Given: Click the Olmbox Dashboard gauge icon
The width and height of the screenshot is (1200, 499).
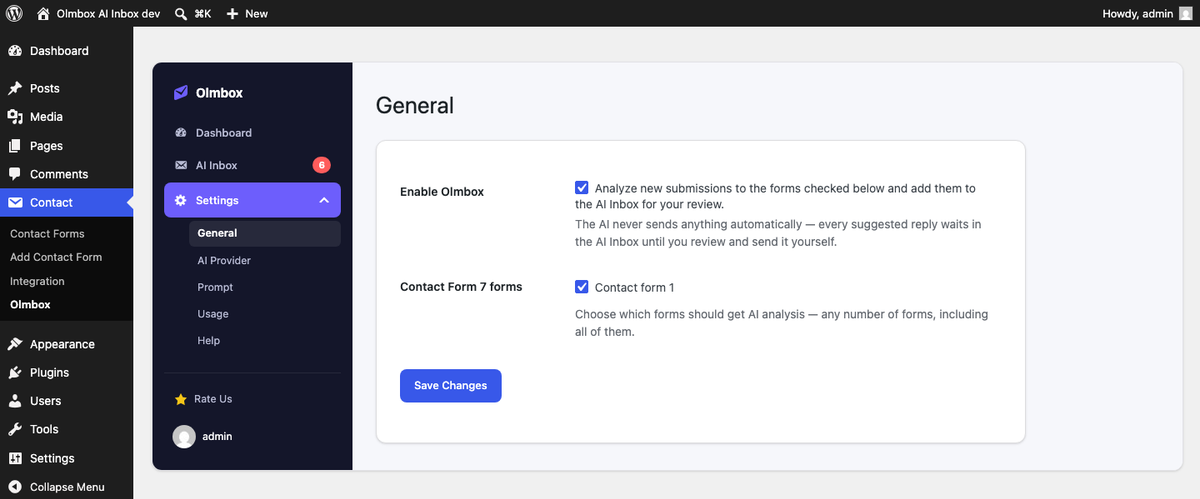Looking at the screenshot, I should click(181, 133).
